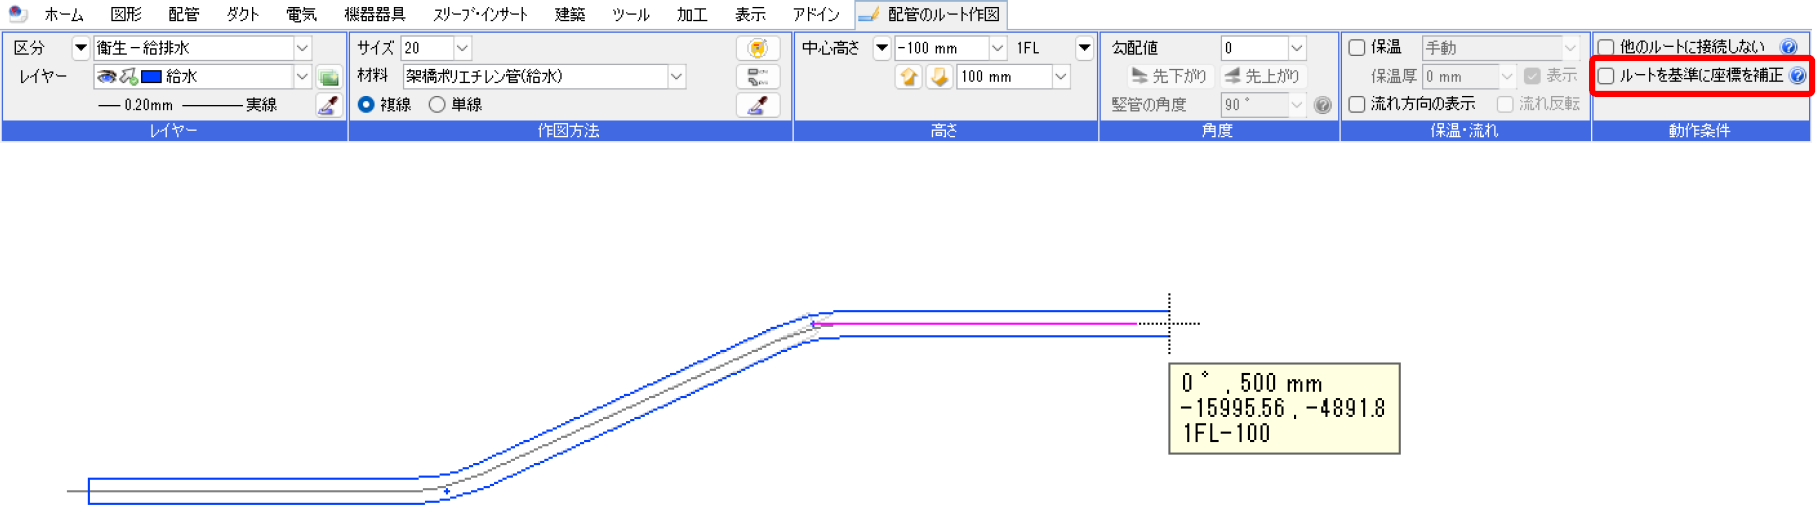Open the 表示 menu tab
The height and width of the screenshot is (525, 1816).
750,14
